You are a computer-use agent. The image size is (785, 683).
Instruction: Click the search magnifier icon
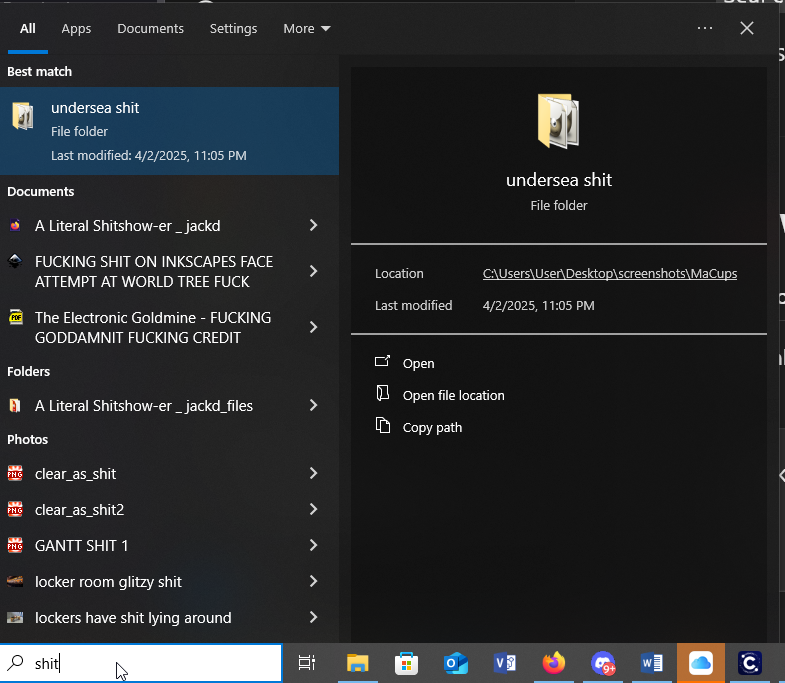15,663
